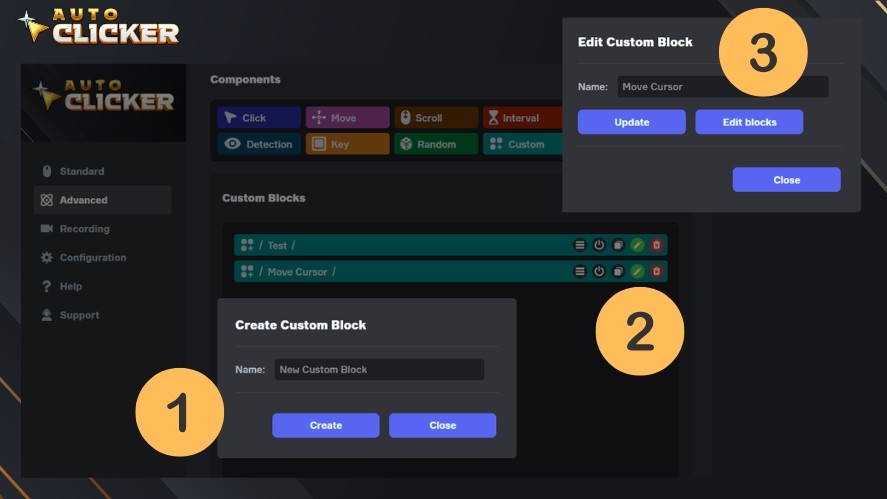Click the Name field in Edit Custom Block
This screenshot has height=499, width=887.
(723, 87)
